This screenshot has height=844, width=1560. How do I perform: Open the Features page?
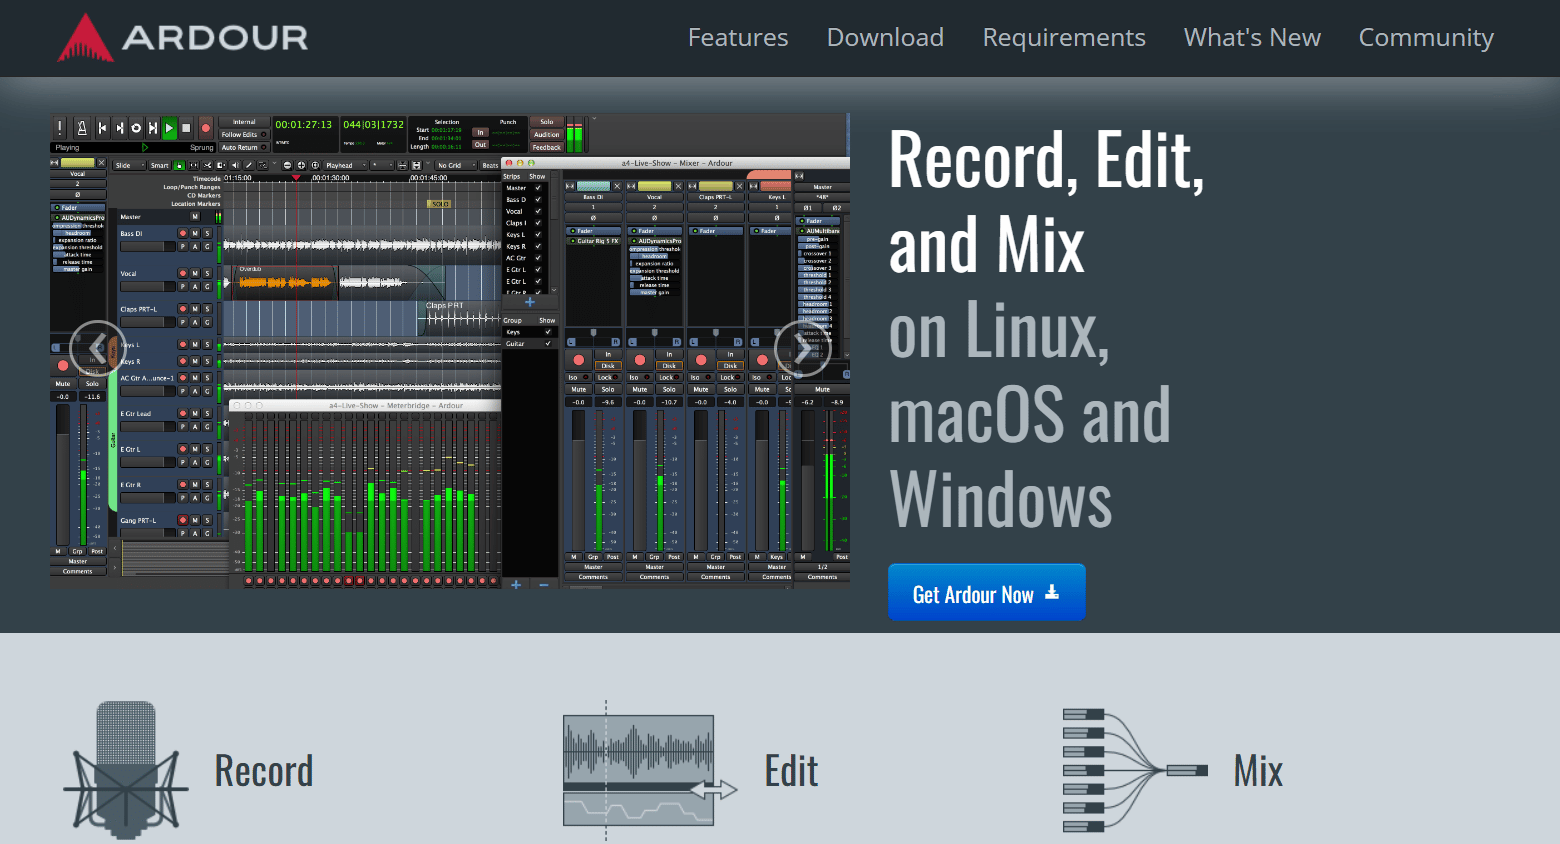tap(738, 38)
